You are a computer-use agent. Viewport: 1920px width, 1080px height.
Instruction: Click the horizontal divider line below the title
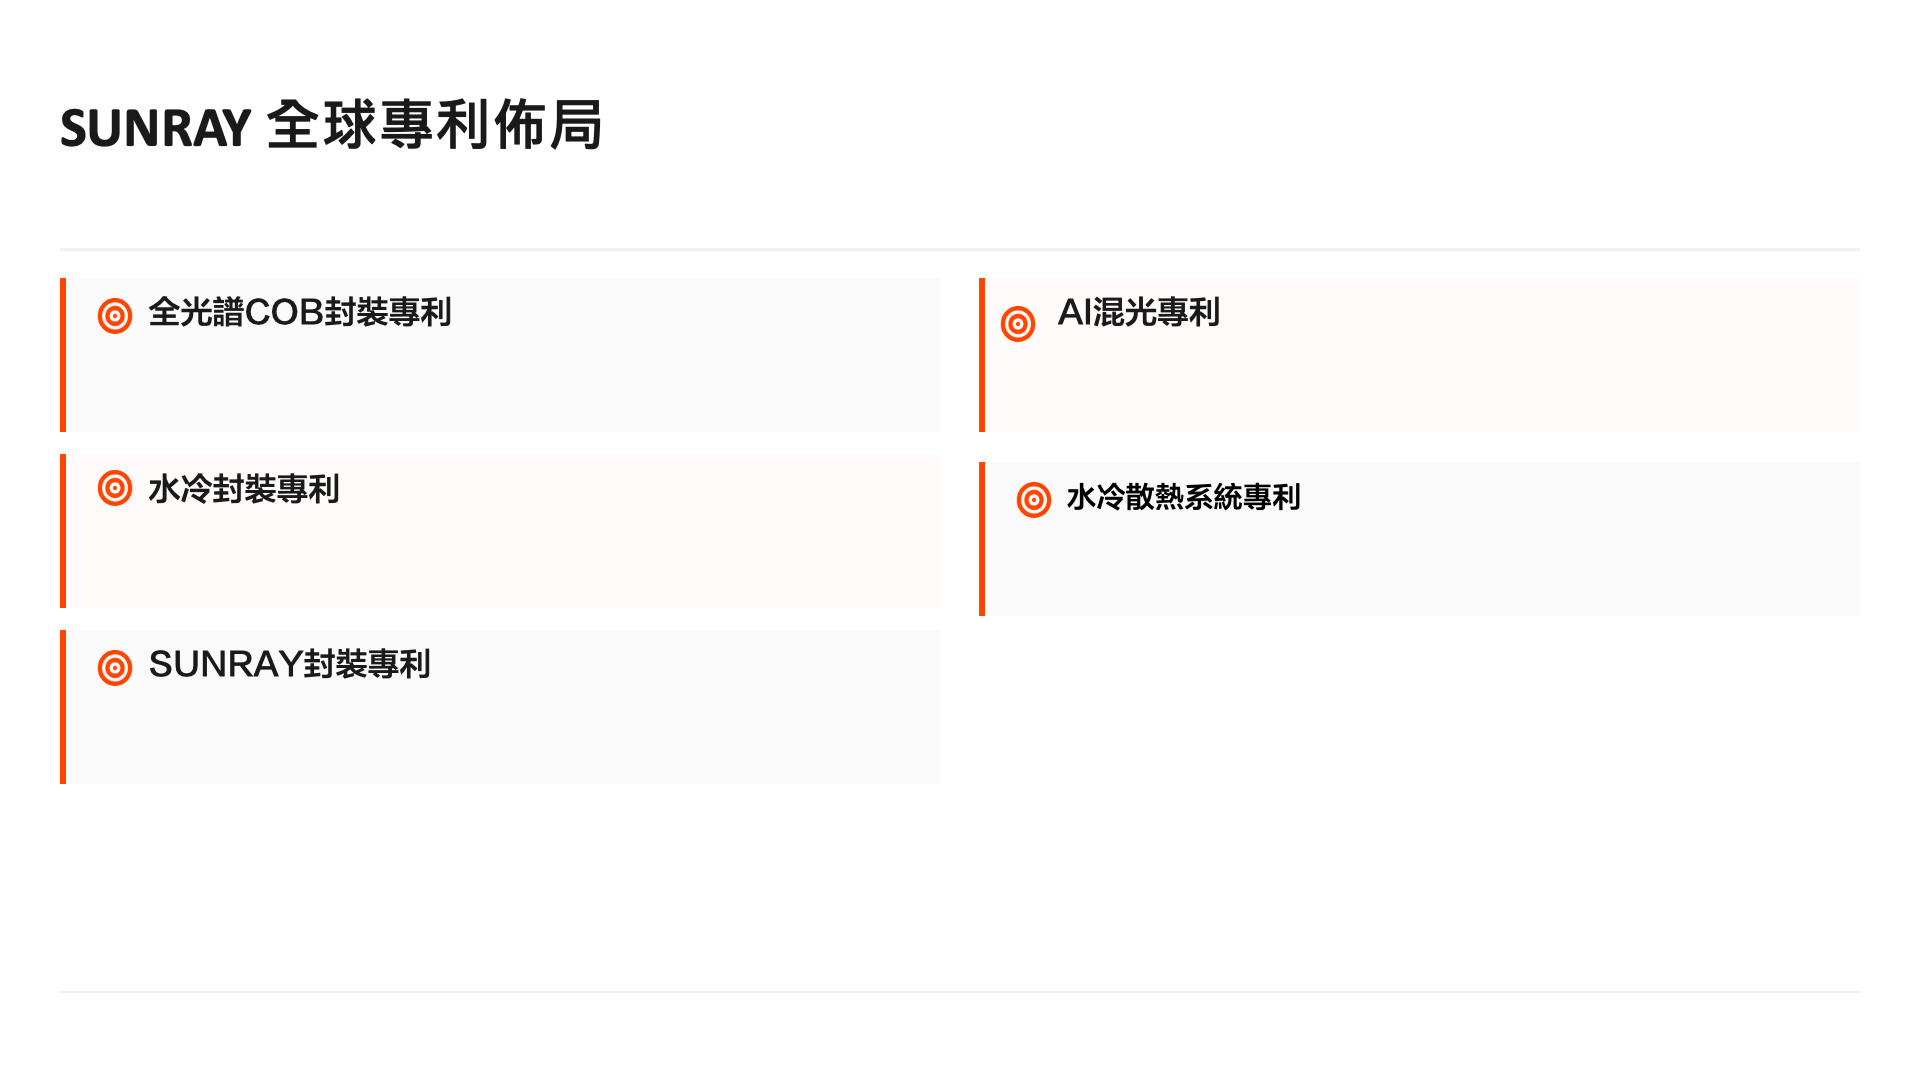[x=960, y=249]
